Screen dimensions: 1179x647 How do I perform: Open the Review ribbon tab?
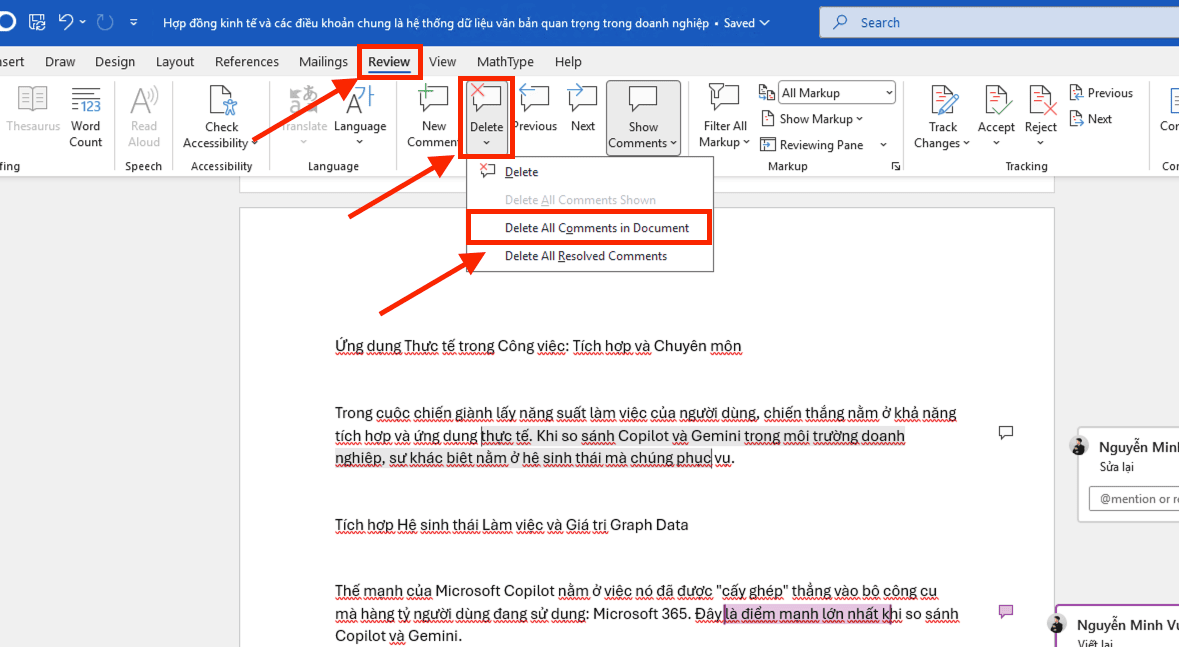[389, 62]
